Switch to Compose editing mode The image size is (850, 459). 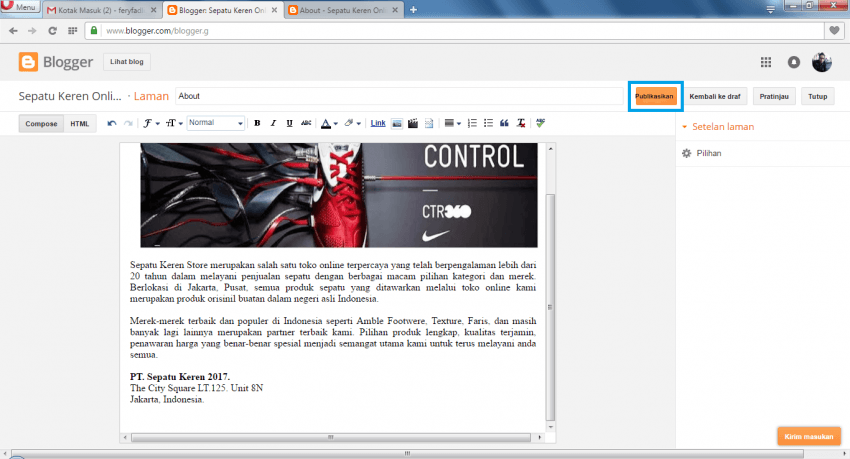[x=41, y=124]
